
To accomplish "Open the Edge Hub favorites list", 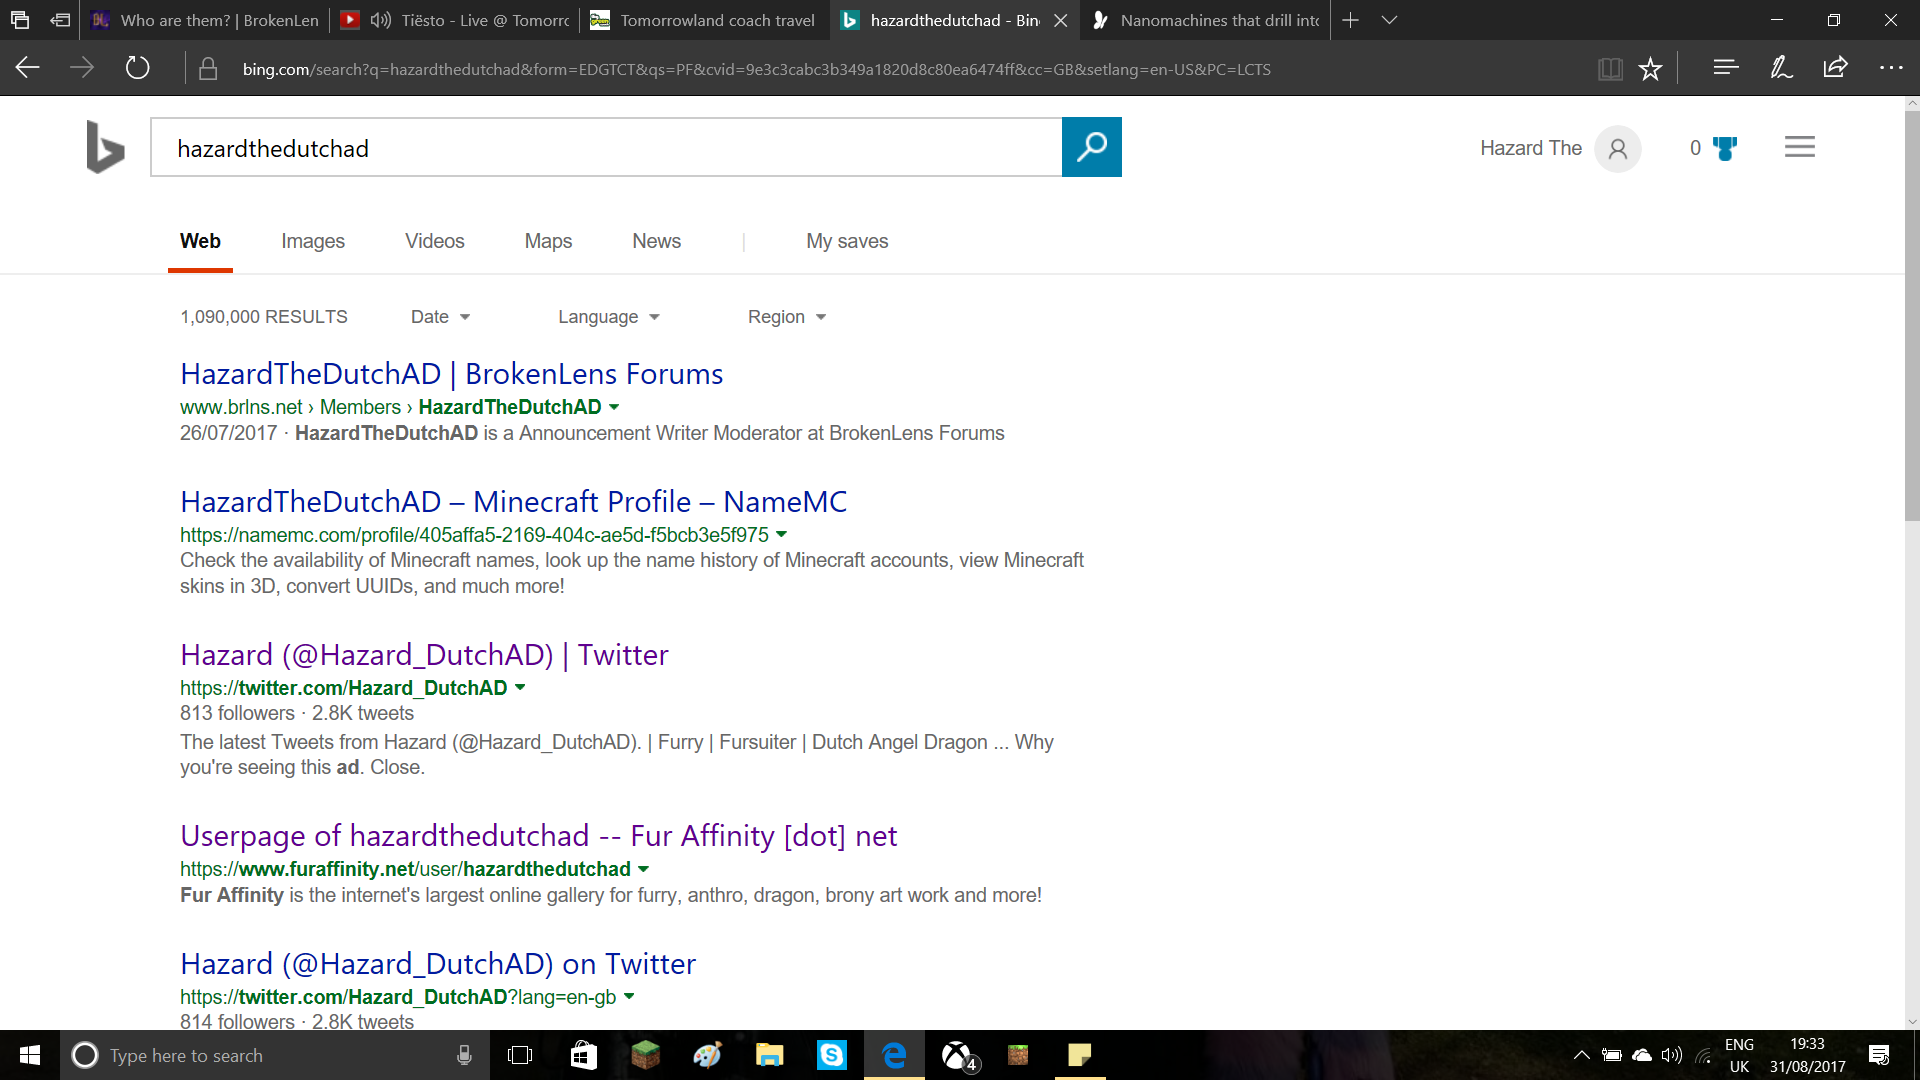I will (x=1726, y=68).
